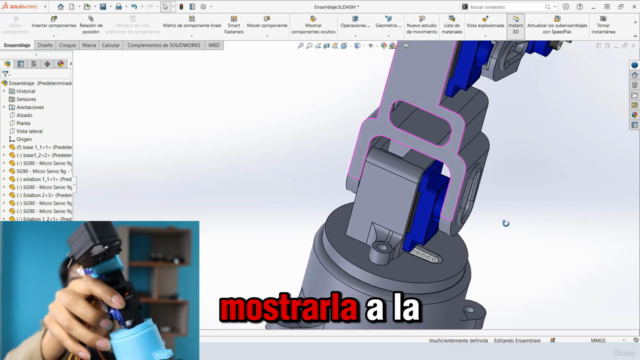Expand SOLIDWORKS logo menu arrow
The width and height of the screenshot is (640, 360).
45,7
